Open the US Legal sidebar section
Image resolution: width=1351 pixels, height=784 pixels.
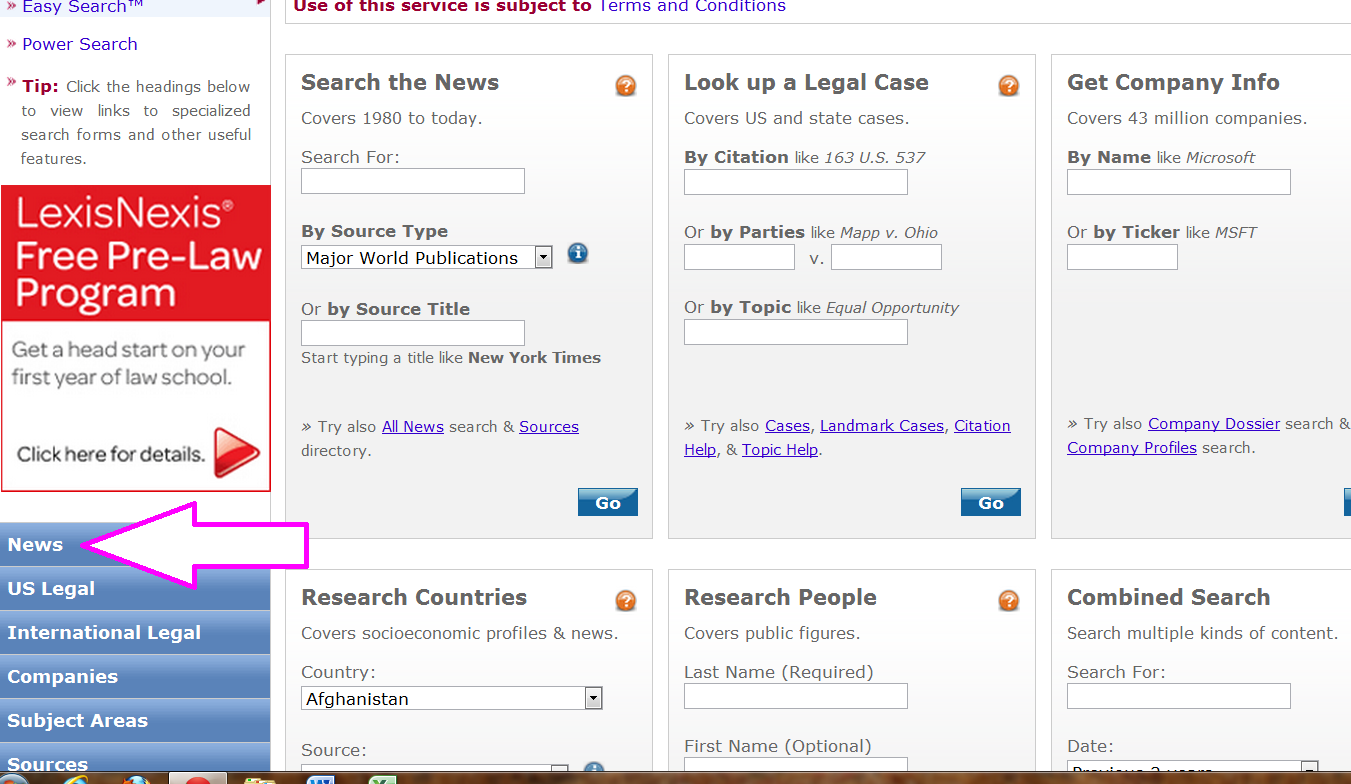[x=135, y=589]
